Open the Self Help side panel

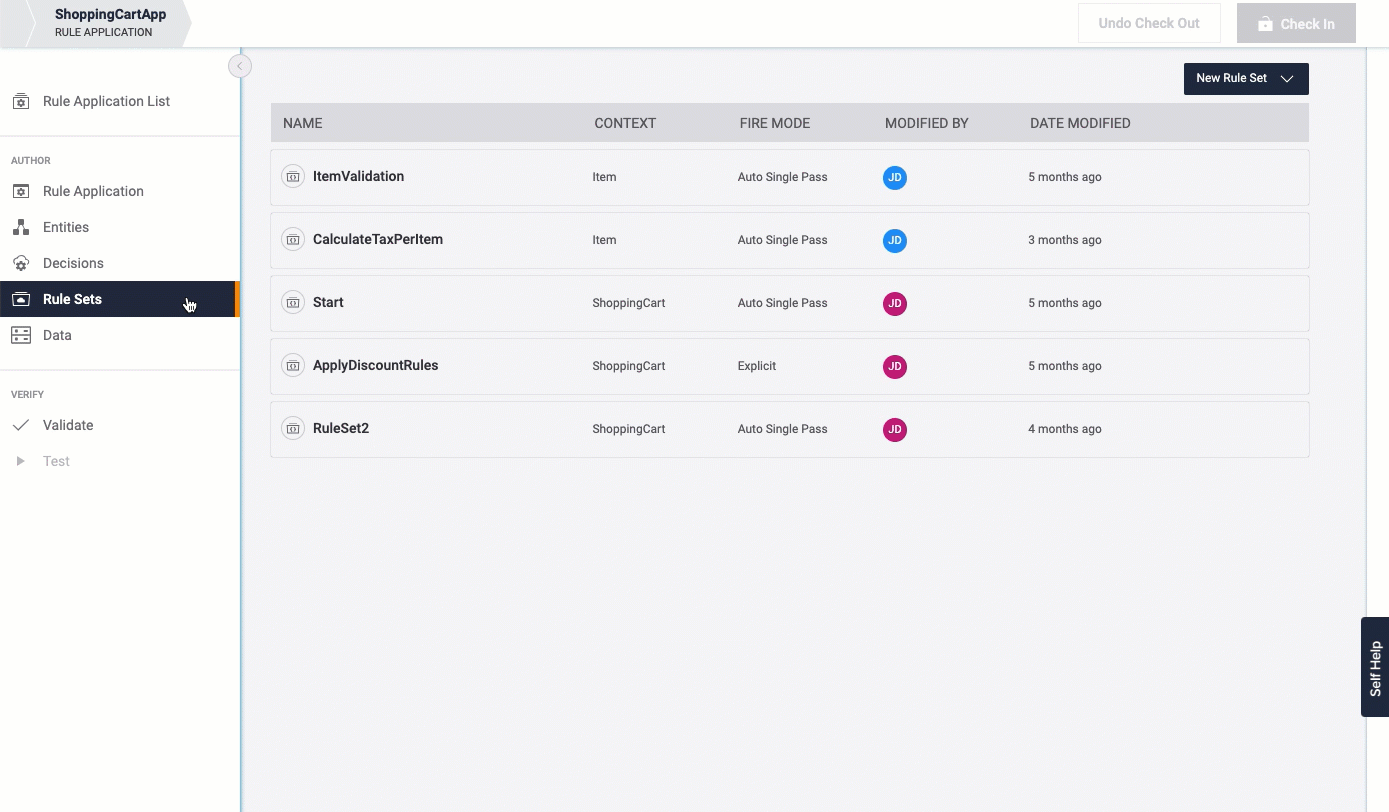pyautogui.click(x=1375, y=667)
